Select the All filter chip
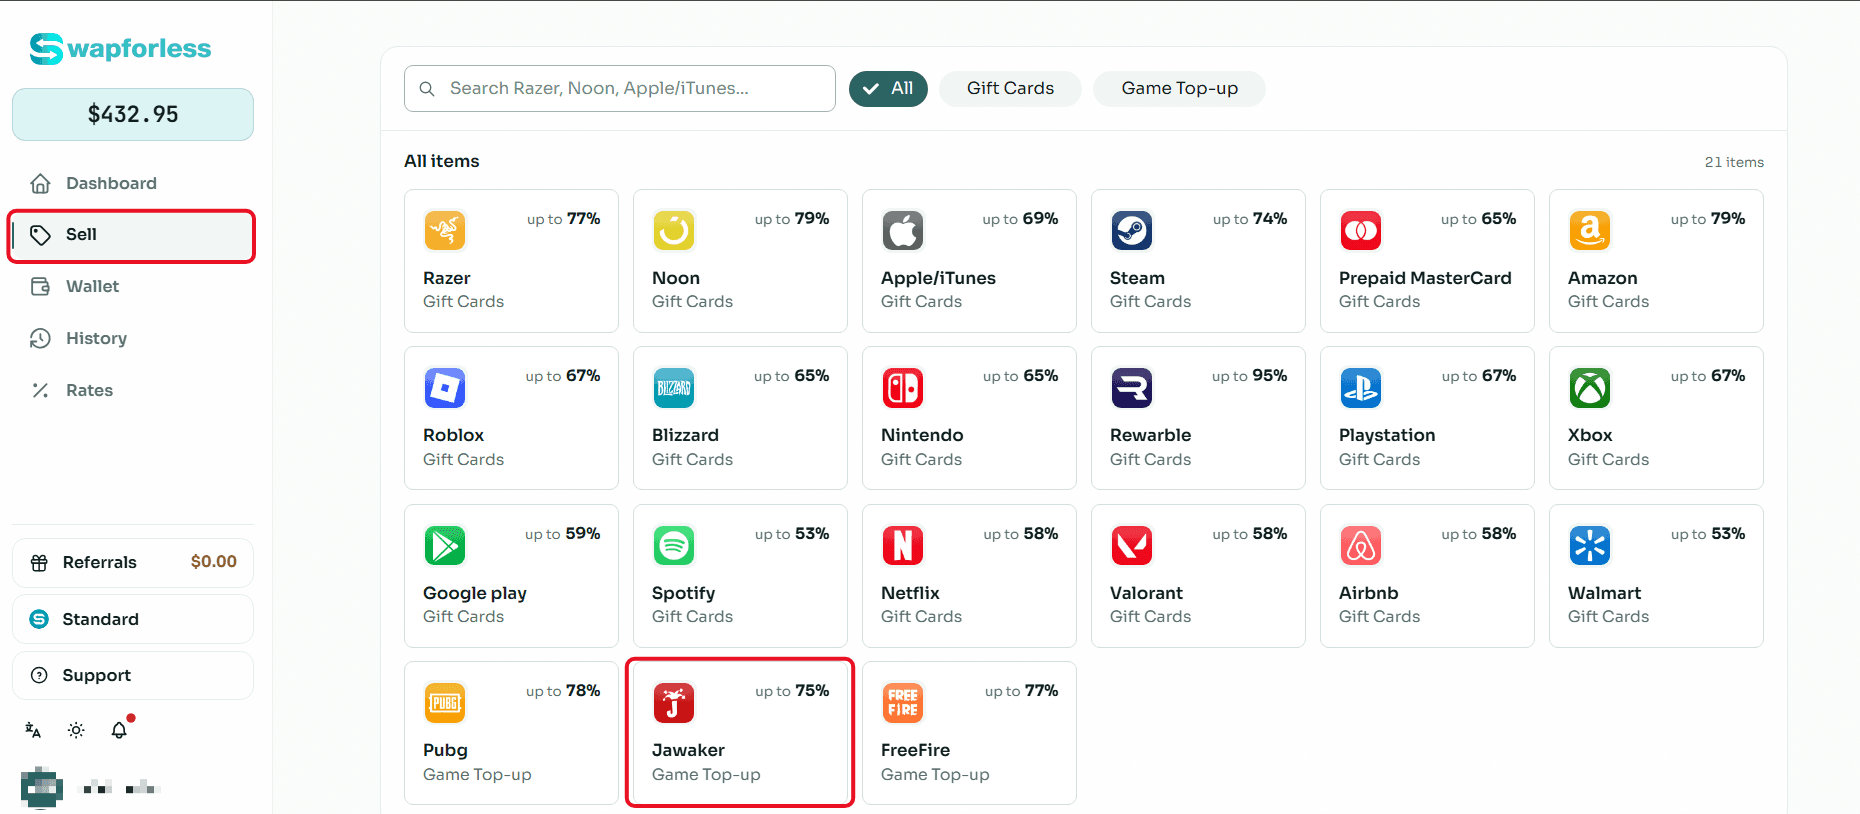 click(x=888, y=88)
